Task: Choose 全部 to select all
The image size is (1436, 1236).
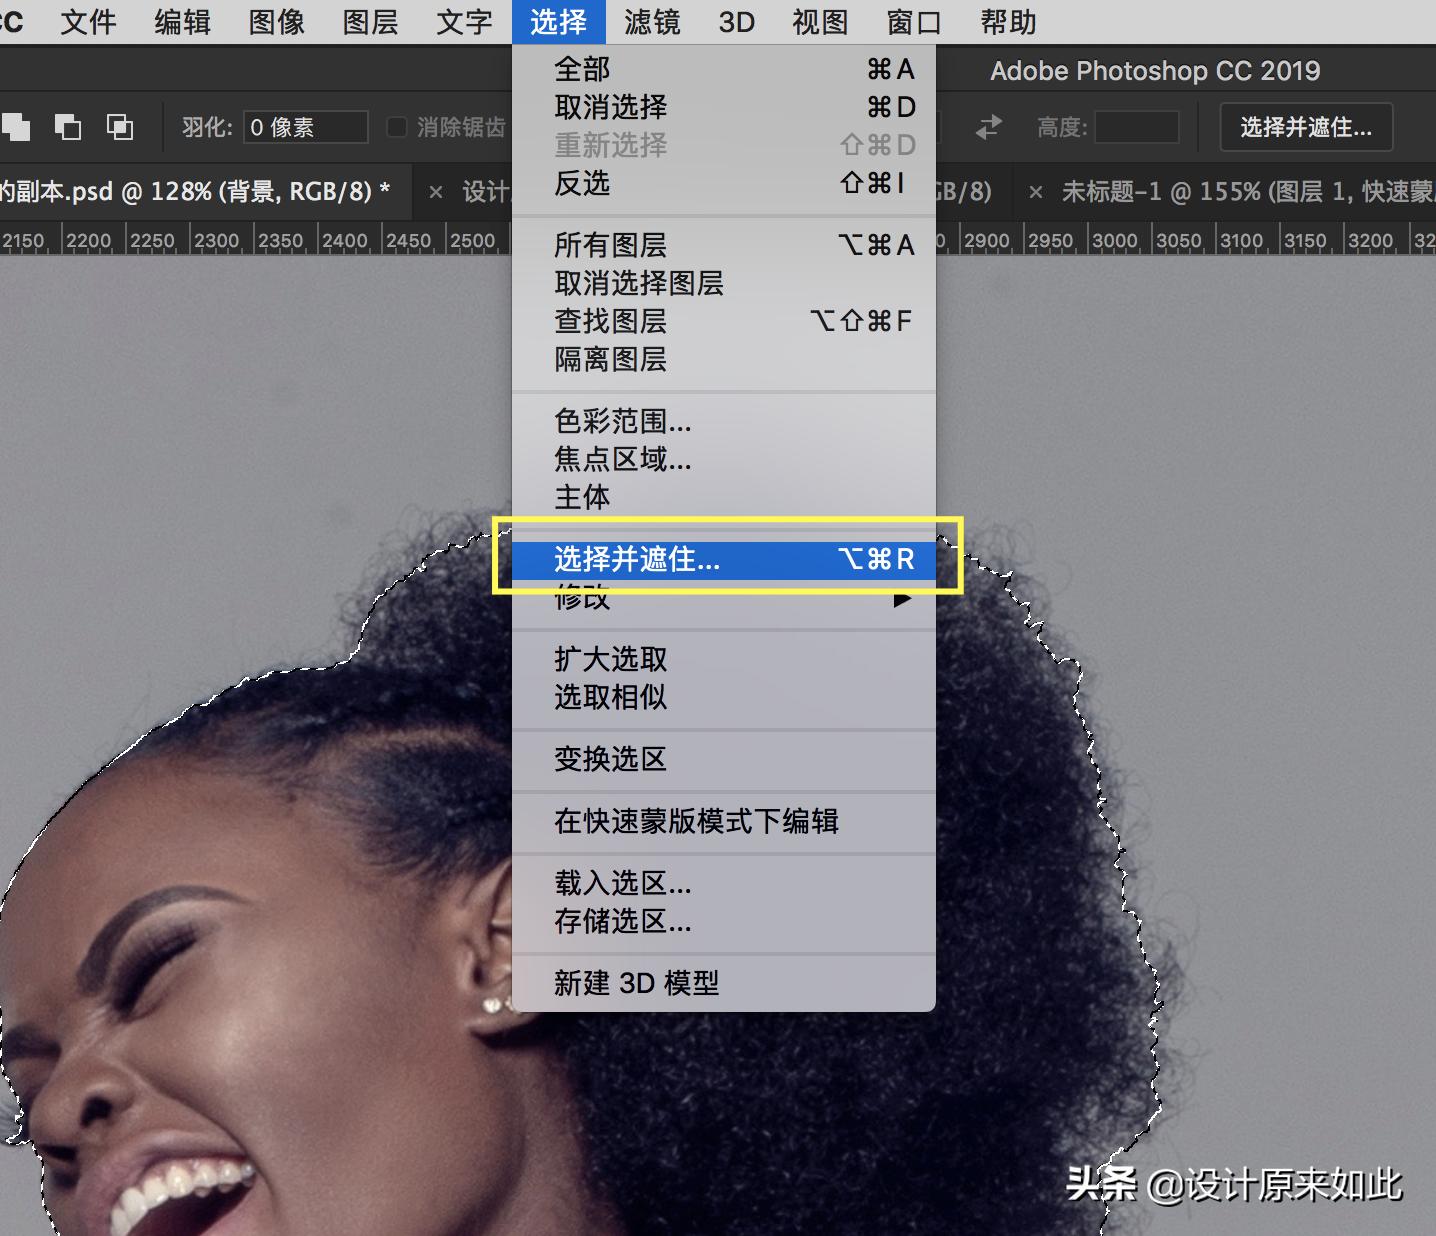Action: click(581, 68)
